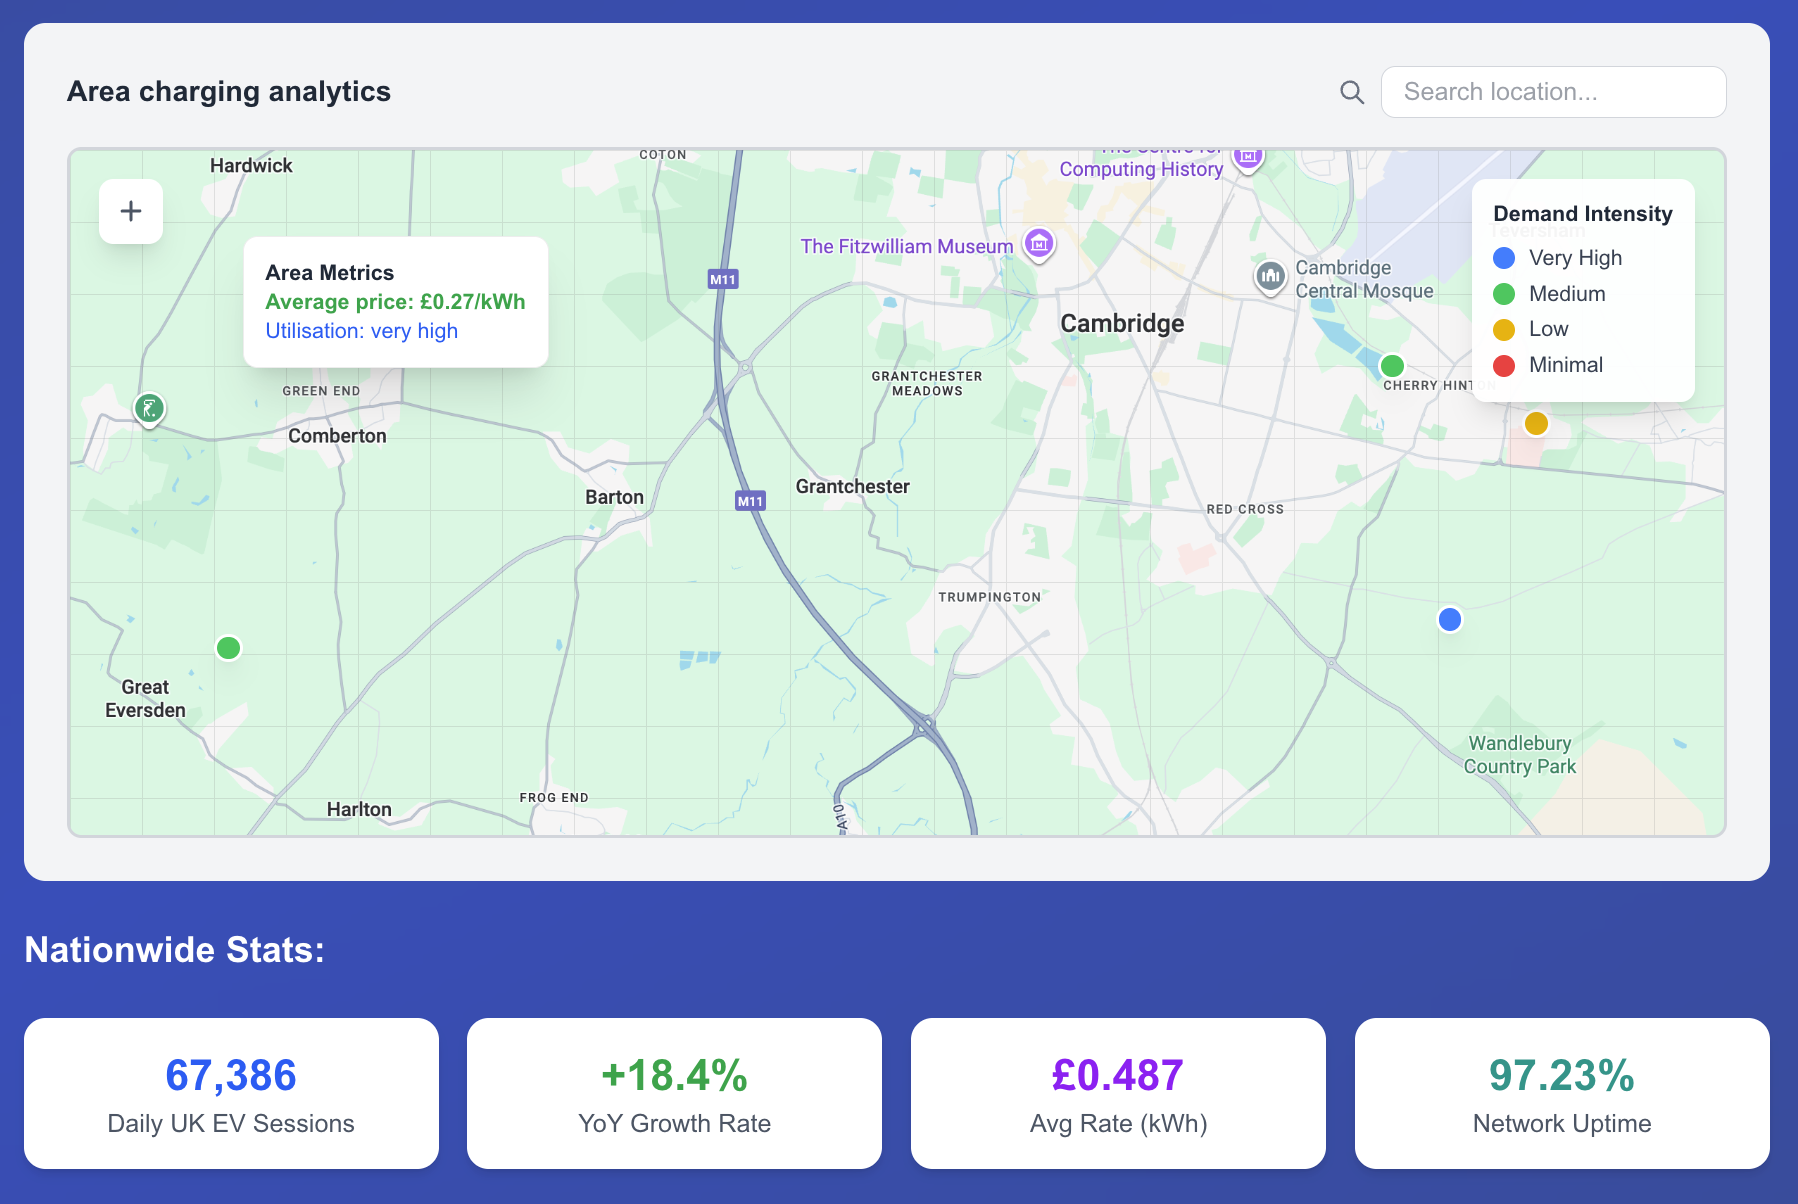Click the Wandlebury Country Park label
The width and height of the screenshot is (1798, 1204).
point(1519,755)
